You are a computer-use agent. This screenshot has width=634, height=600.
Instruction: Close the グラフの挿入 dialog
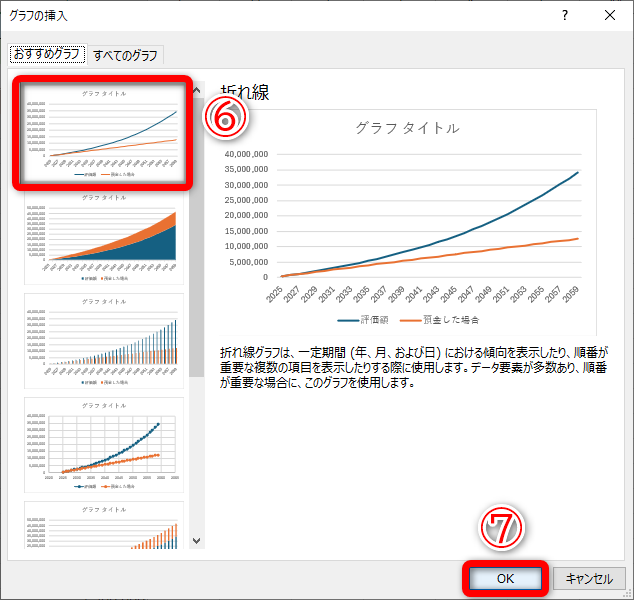coord(610,15)
